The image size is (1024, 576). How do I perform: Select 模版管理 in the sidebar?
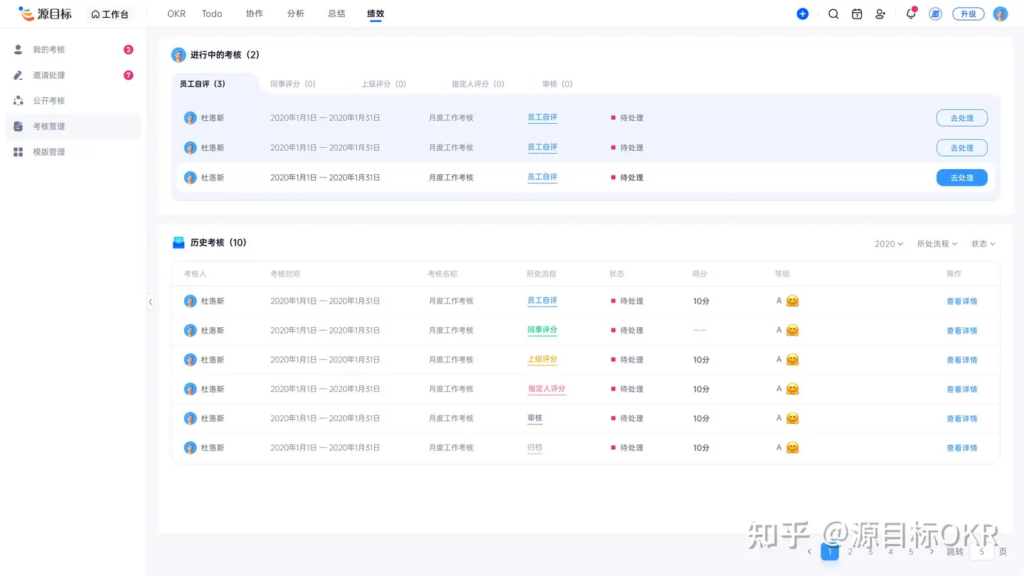click(48, 152)
